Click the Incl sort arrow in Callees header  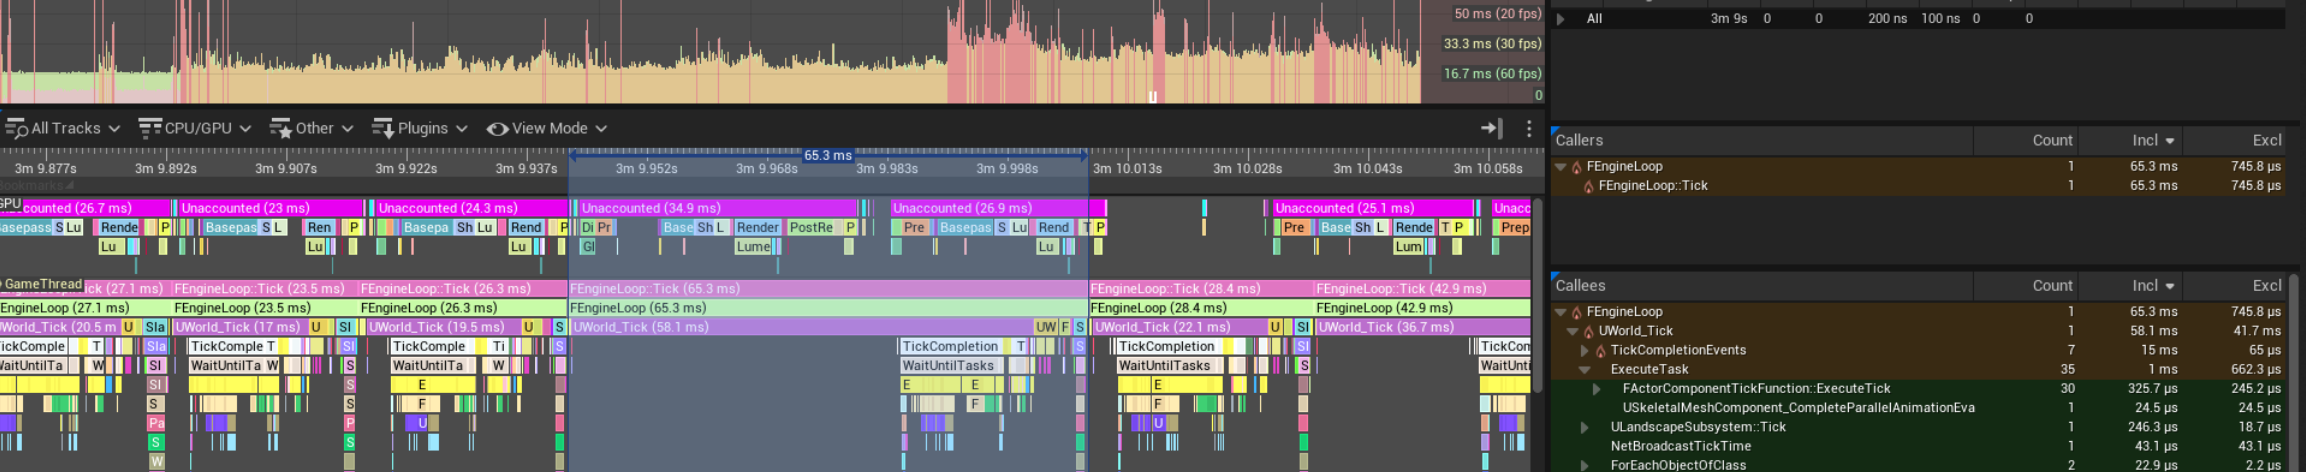pyautogui.click(x=2169, y=286)
